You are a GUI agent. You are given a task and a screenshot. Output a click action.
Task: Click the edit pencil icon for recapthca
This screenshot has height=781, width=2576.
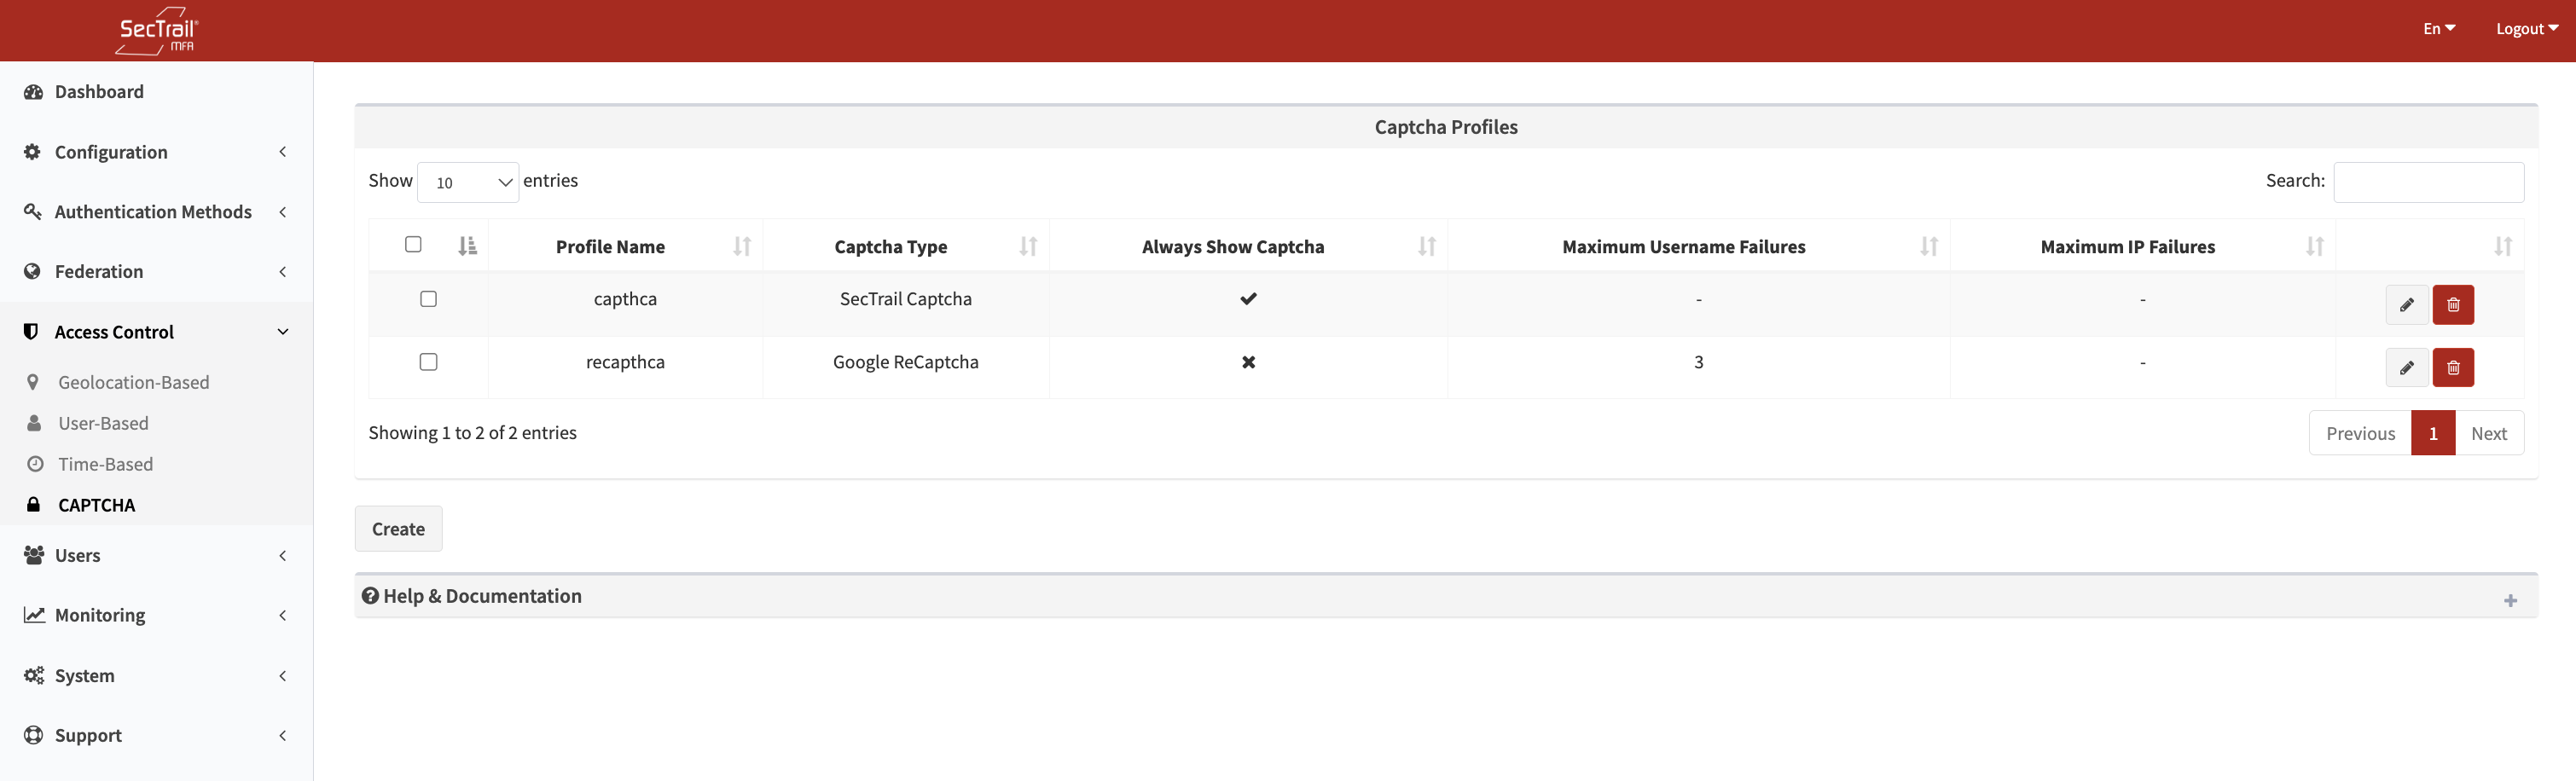tap(2406, 368)
